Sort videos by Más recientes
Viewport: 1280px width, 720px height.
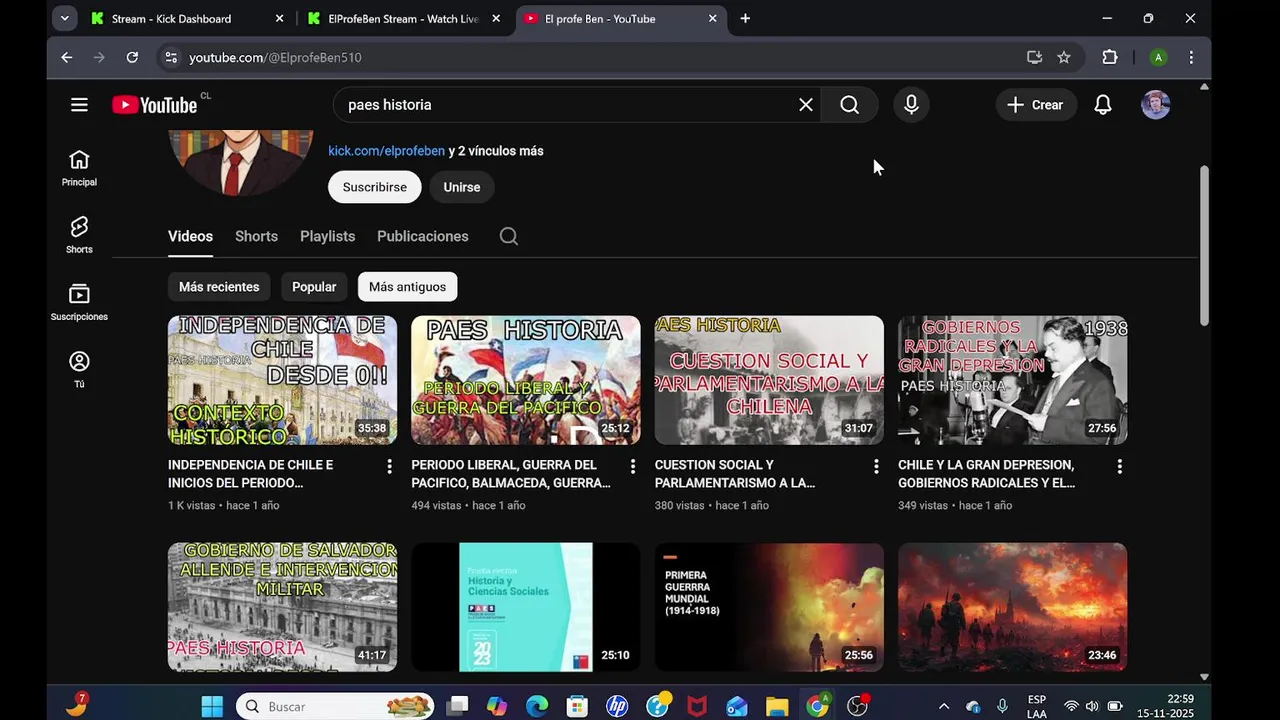pyautogui.click(x=219, y=287)
